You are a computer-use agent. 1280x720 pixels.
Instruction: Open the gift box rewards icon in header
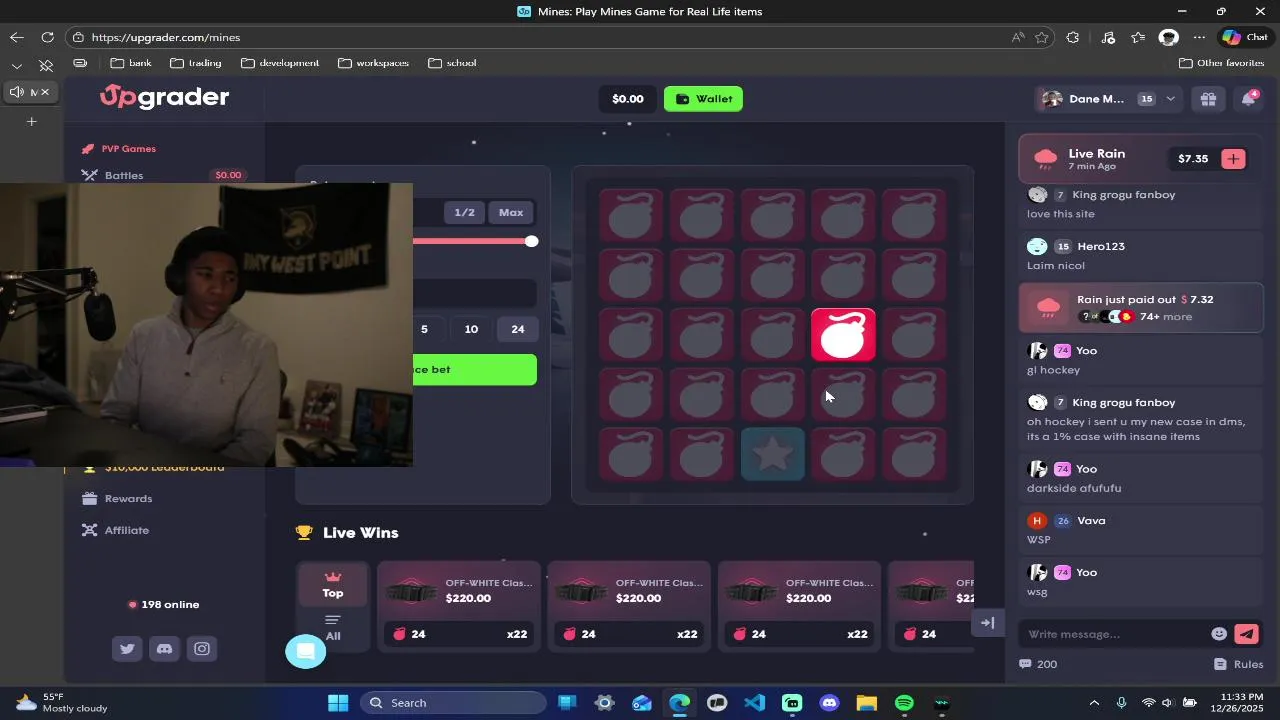(x=1208, y=99)
